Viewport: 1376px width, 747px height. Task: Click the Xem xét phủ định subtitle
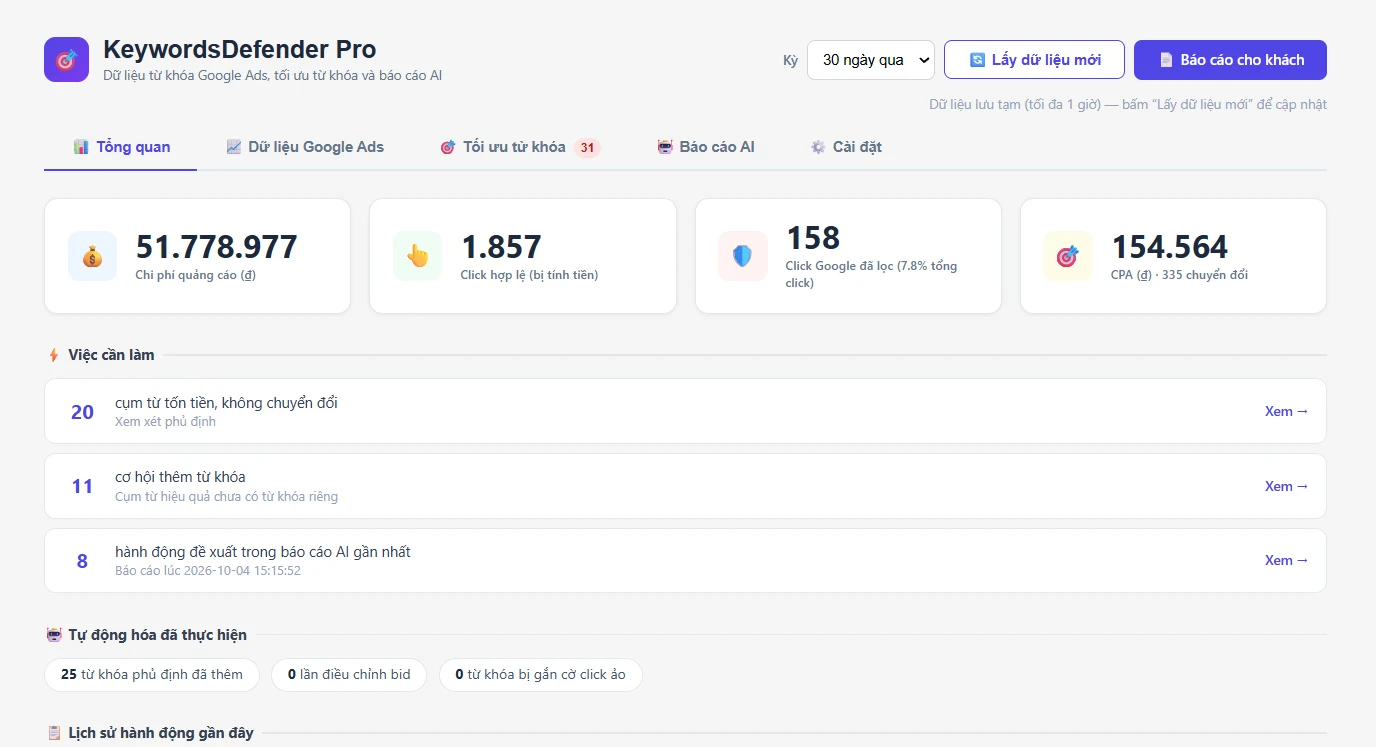coord(165,422)
